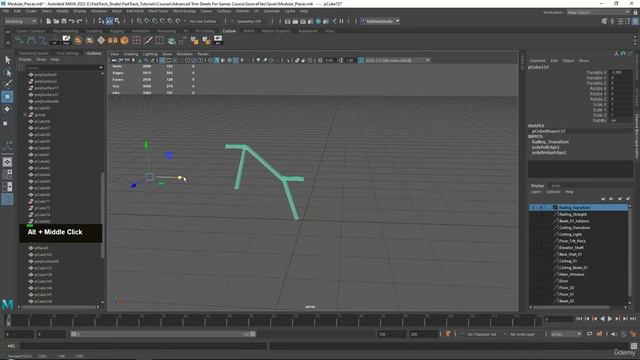Select the arrow Select tool in toolbox

[x=7, y=60]
